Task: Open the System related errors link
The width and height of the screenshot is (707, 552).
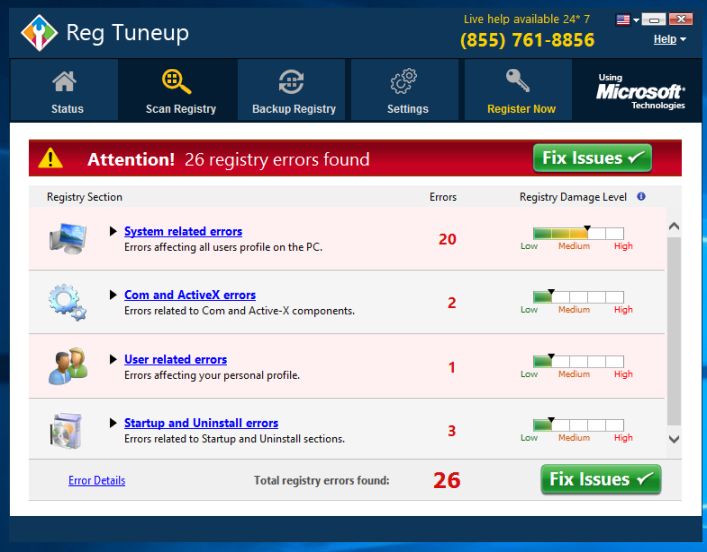Action: pyautogui.click(x=183, y=231)
